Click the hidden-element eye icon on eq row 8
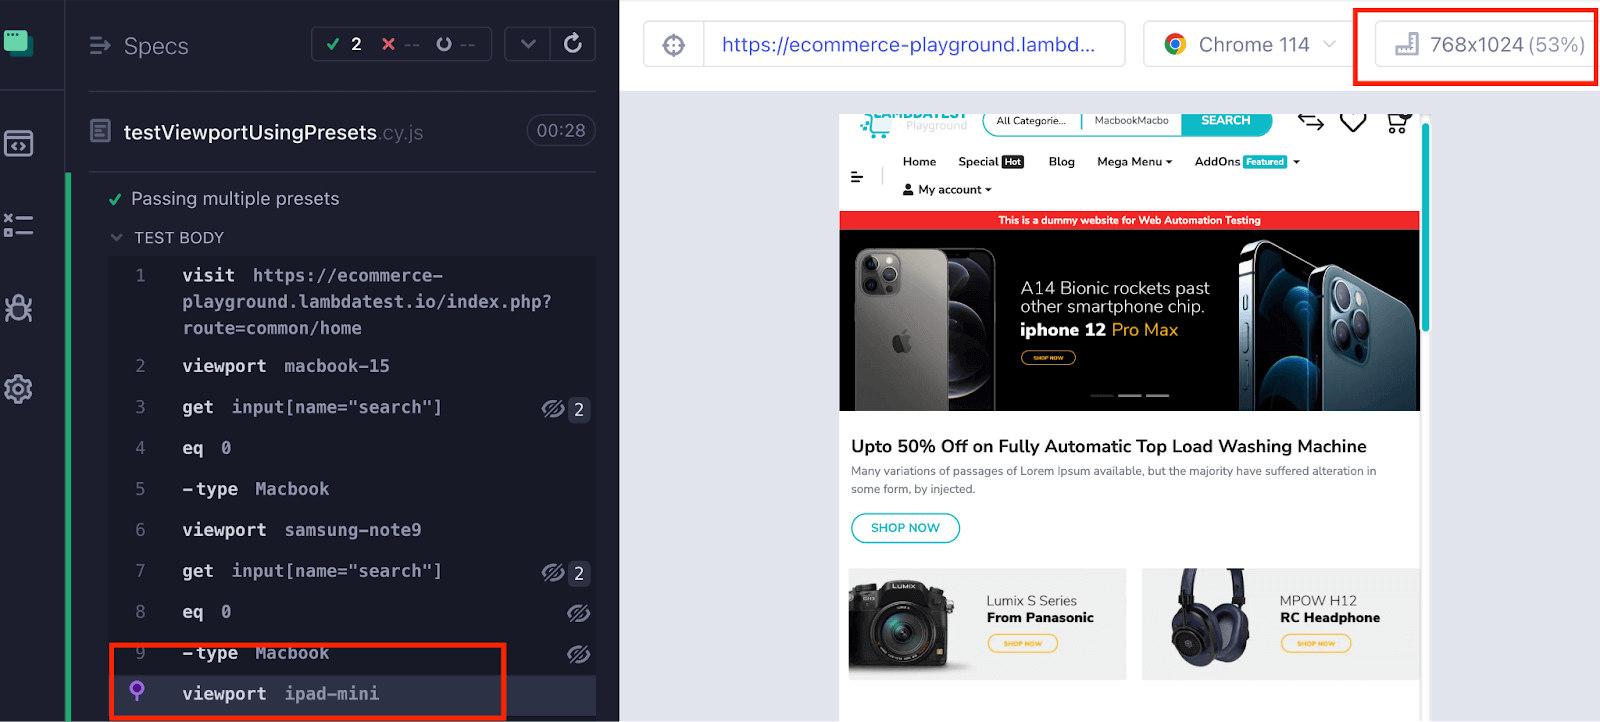 pos(578,613)
